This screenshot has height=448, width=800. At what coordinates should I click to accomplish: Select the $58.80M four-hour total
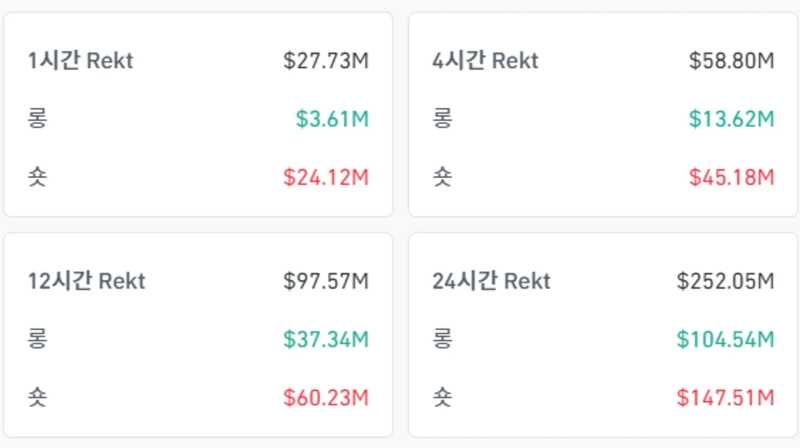click(732, 61)
